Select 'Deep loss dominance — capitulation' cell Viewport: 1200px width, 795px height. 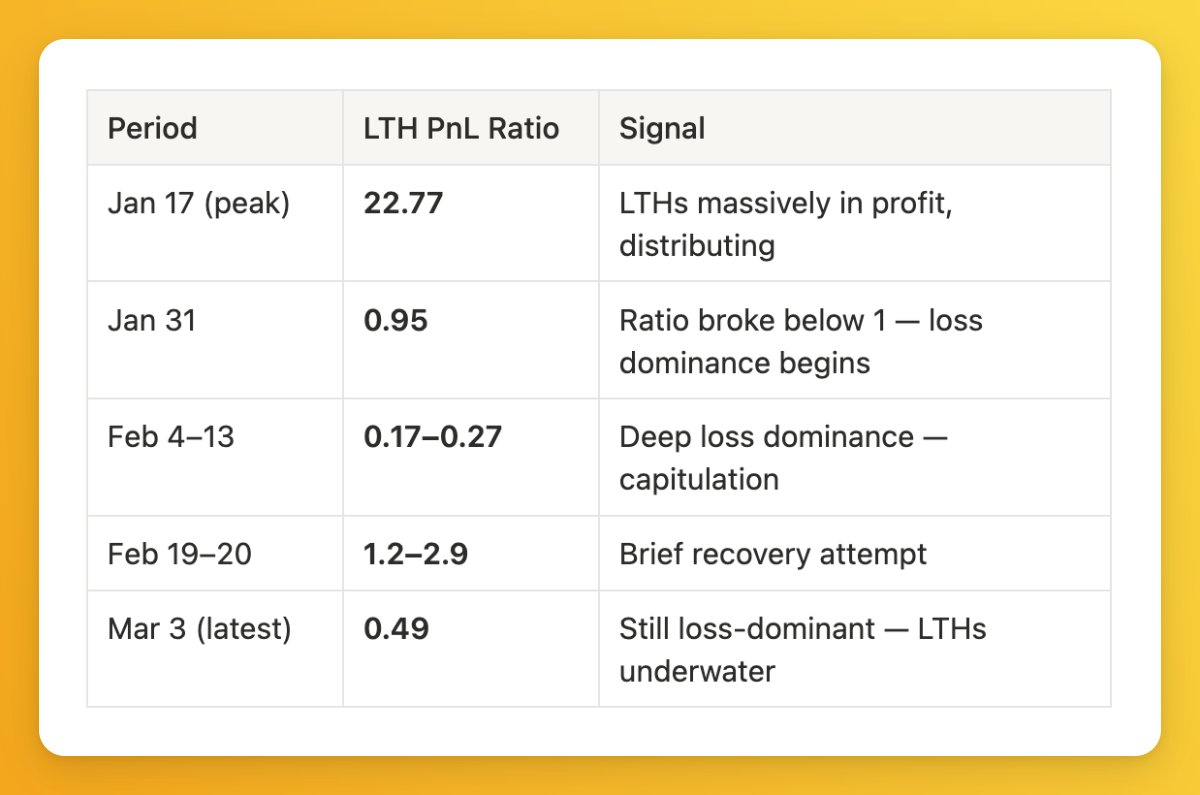[783, 457]
